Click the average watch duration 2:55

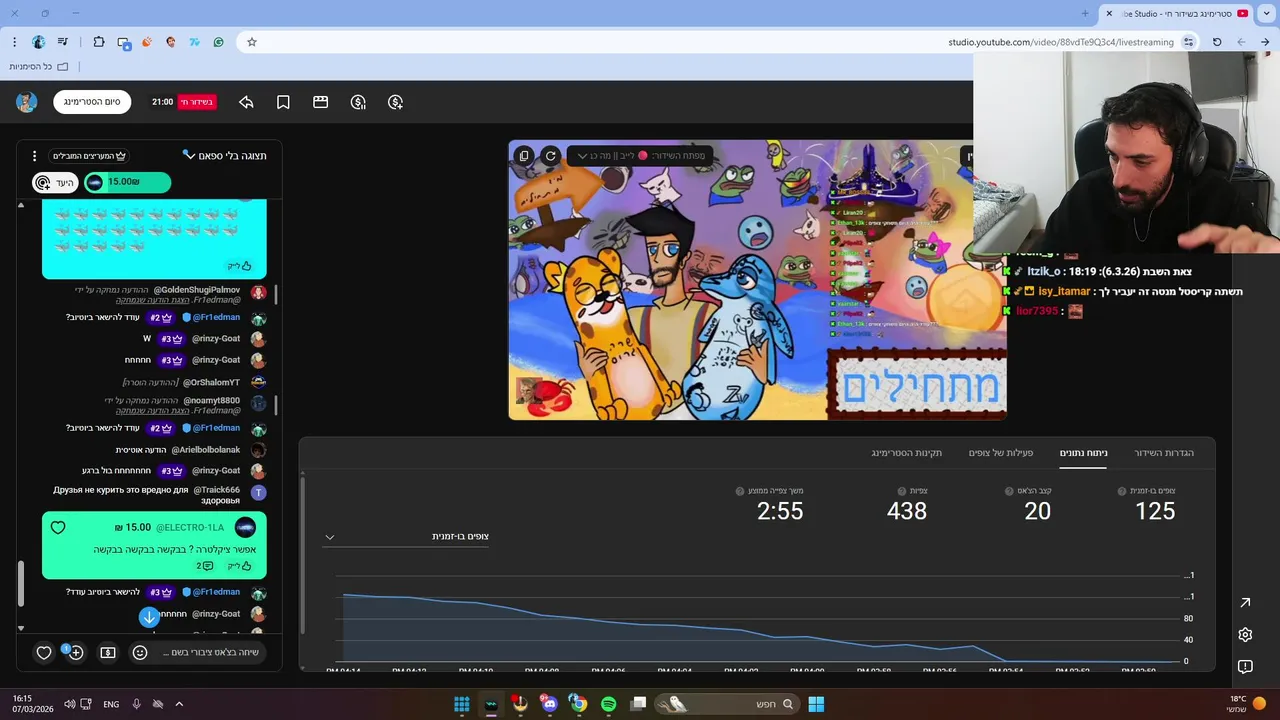(x=780, y=511)
